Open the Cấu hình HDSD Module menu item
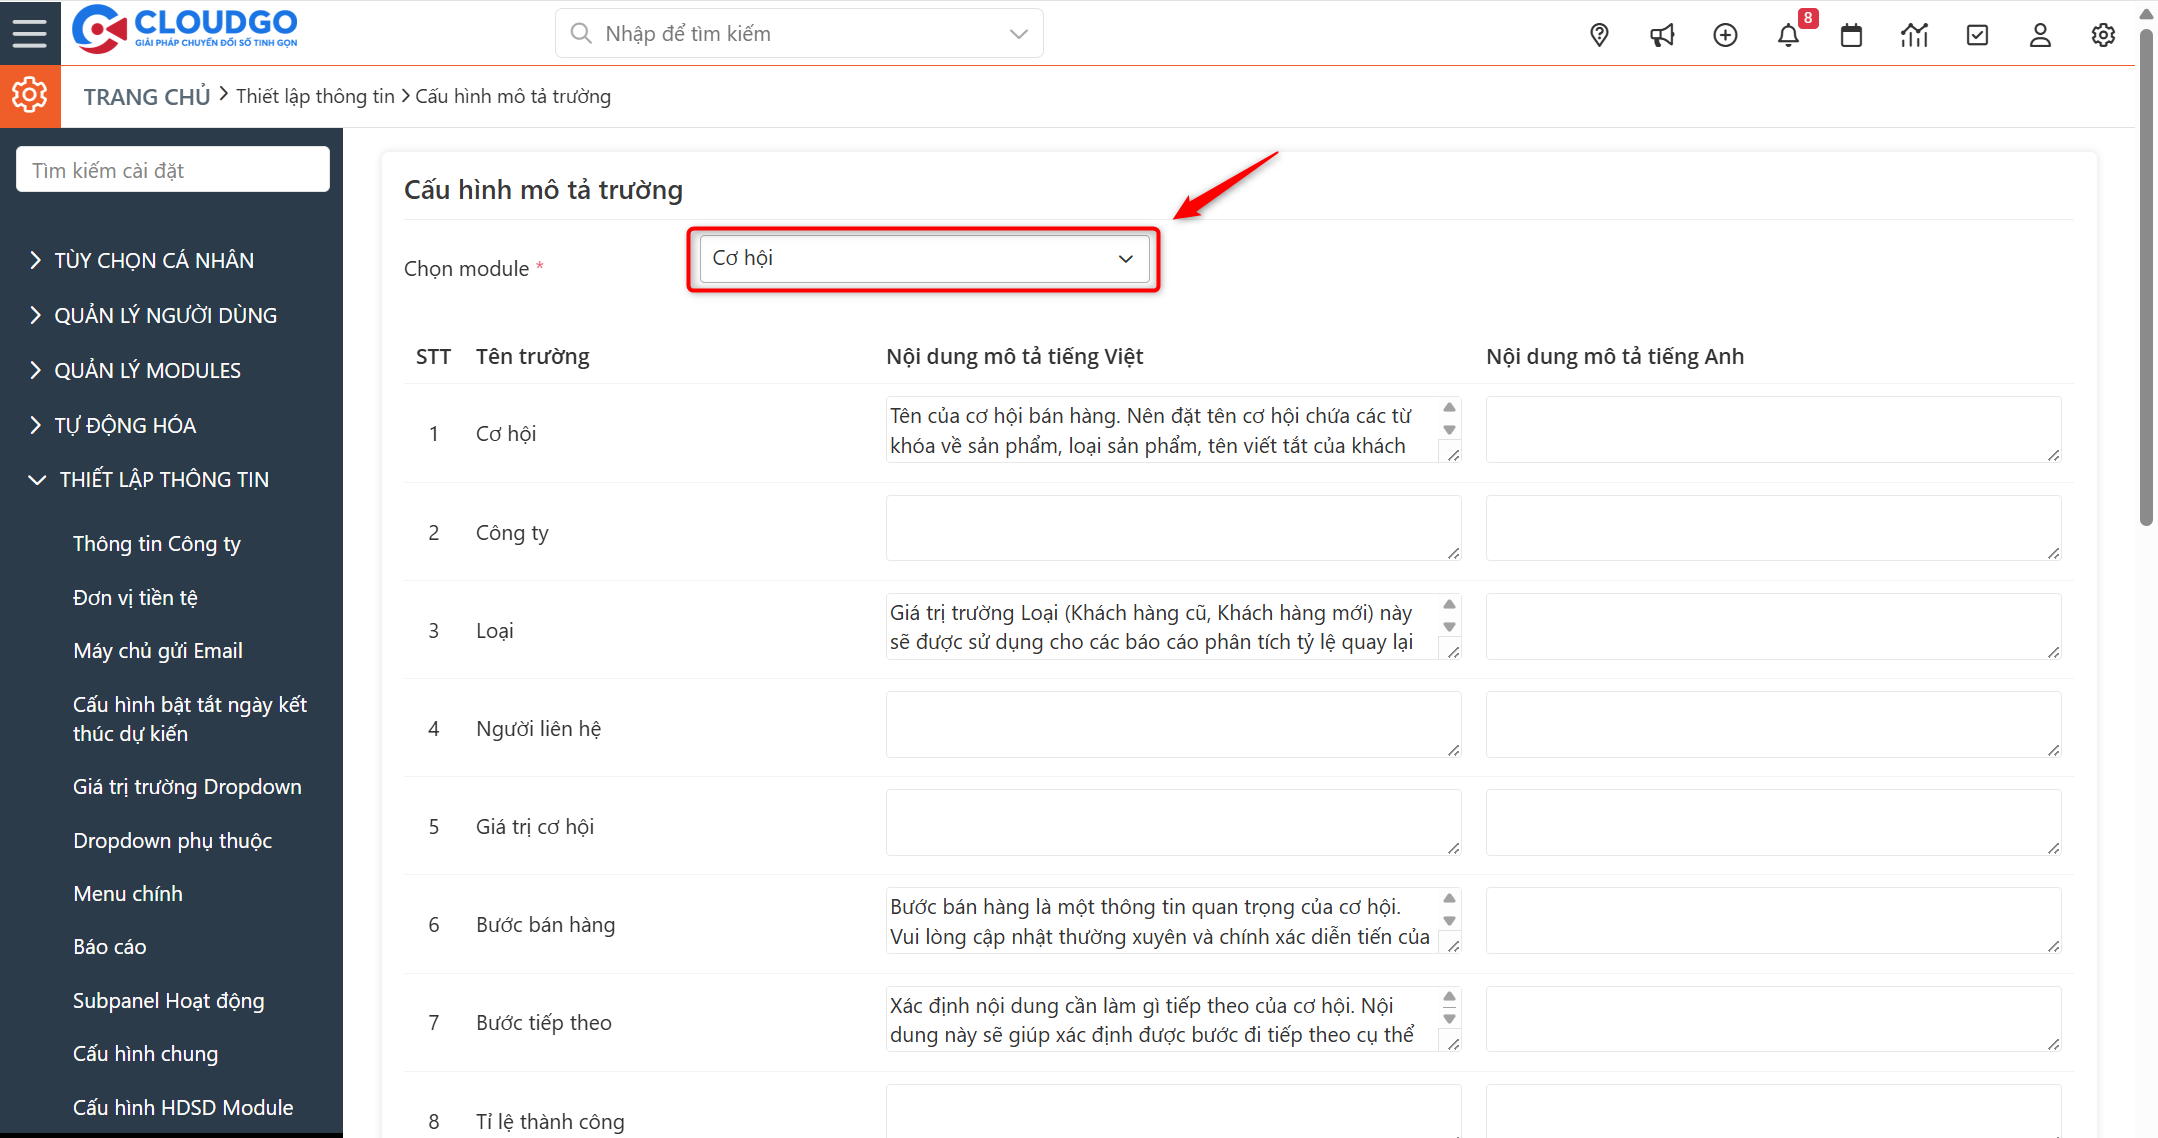 pos(183,1107)
